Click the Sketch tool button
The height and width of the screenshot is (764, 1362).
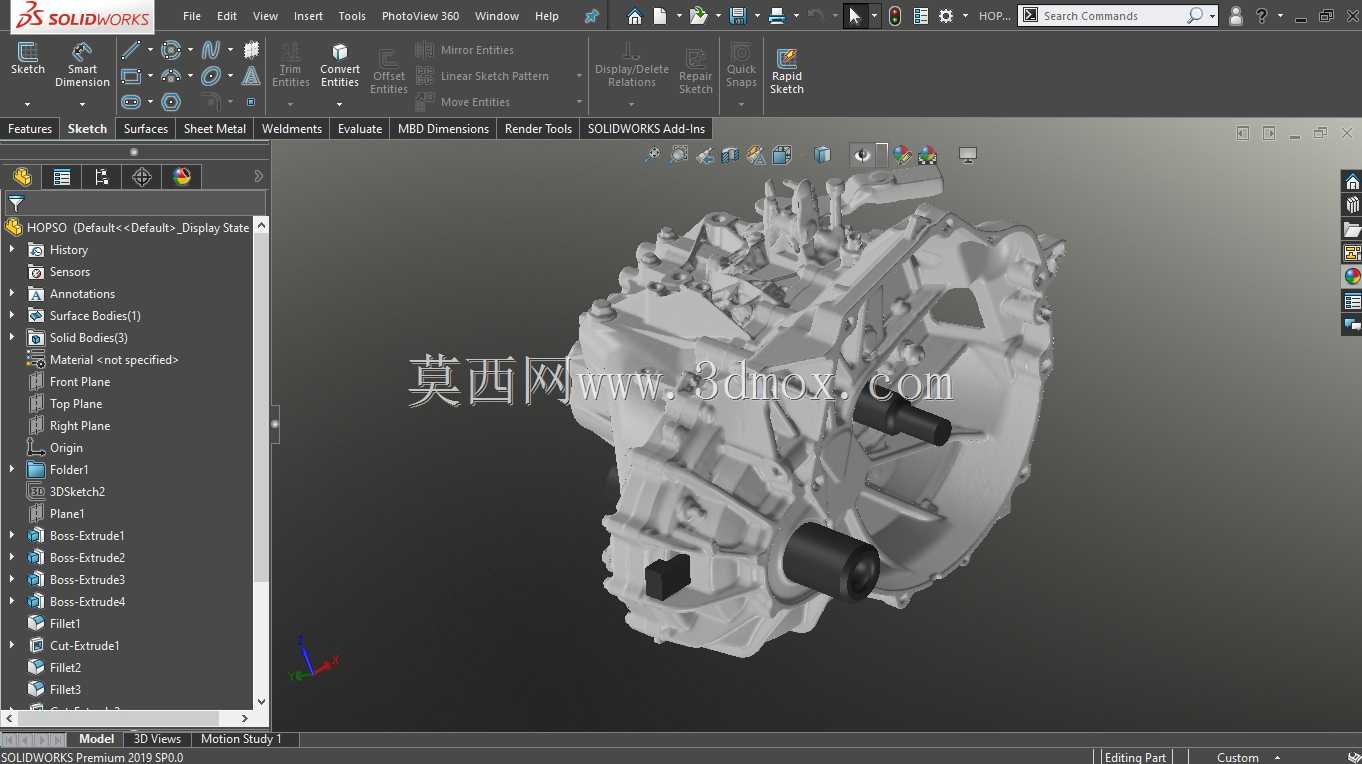(28, 60)
